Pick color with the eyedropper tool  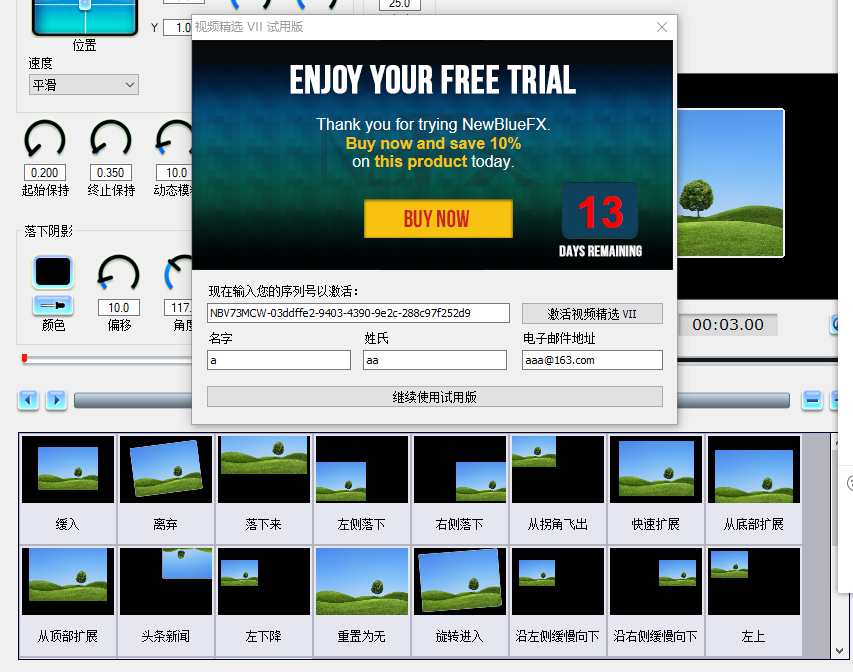(x=53, y=304)
